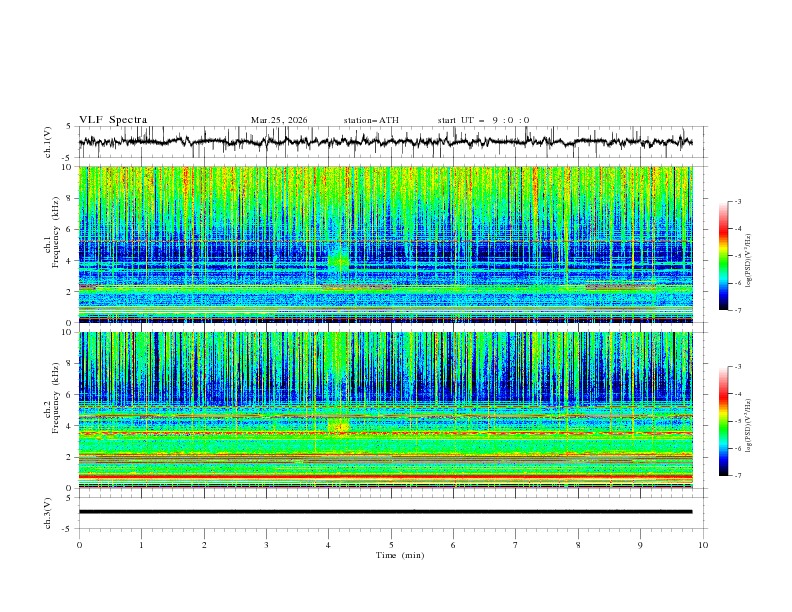
Task: Click the ch.3(V) flat black trace
Action: tap(390, 512)
